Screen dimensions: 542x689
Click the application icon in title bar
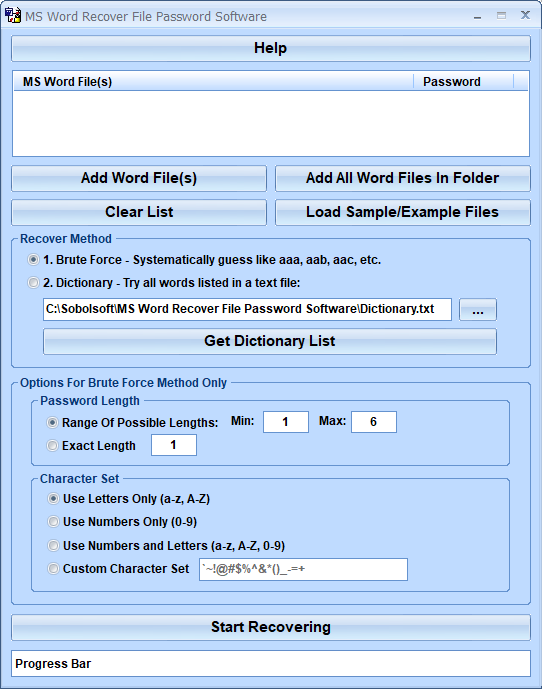tap(12, 15)
